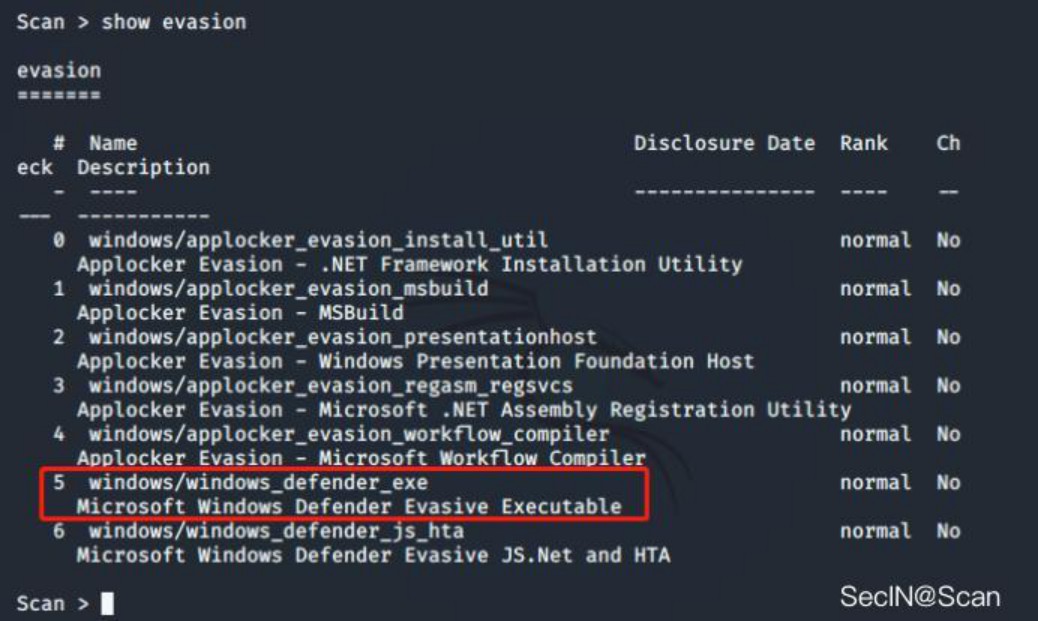1038x621 pixels.
Task: Select windows/applocker_evasion_msbuild module name
Action: (289, 289)
